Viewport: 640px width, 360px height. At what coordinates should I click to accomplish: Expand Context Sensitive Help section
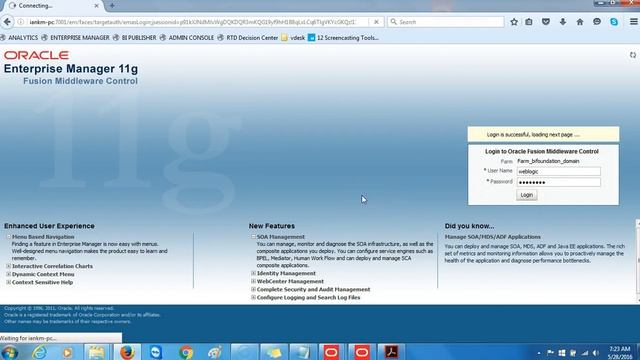[x=8, y=282]
